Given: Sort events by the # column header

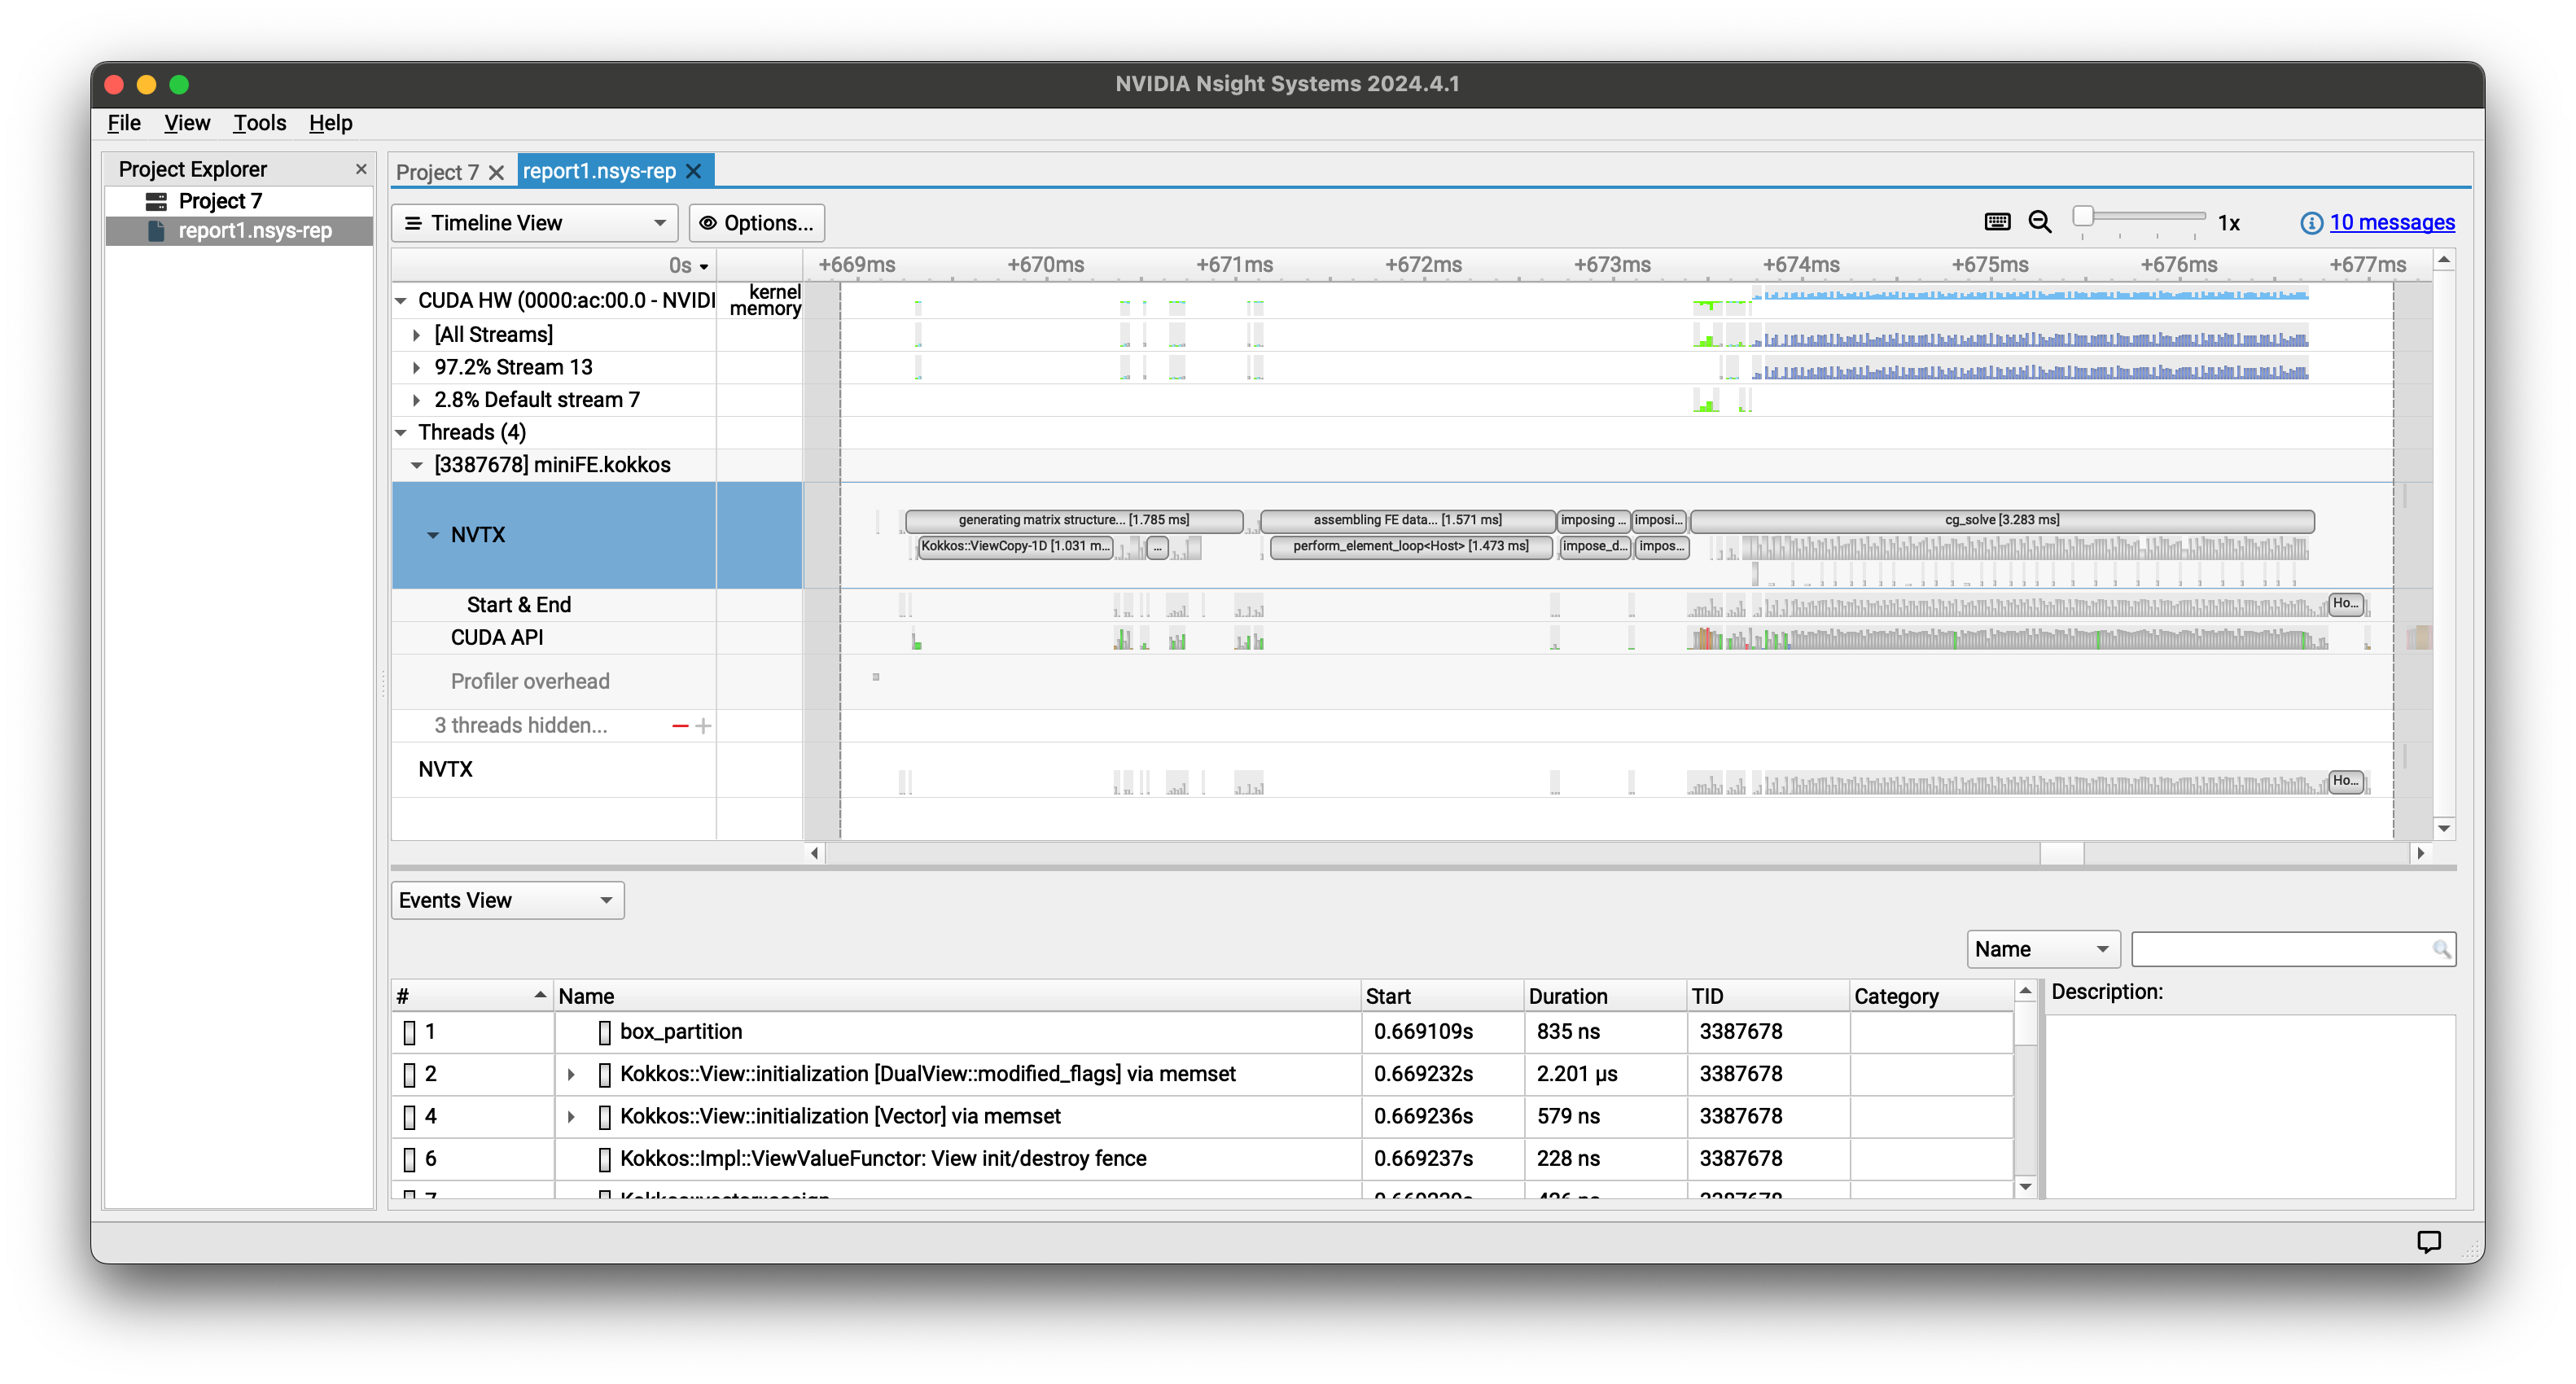Looking at the screenshot, I should point(472,996).
